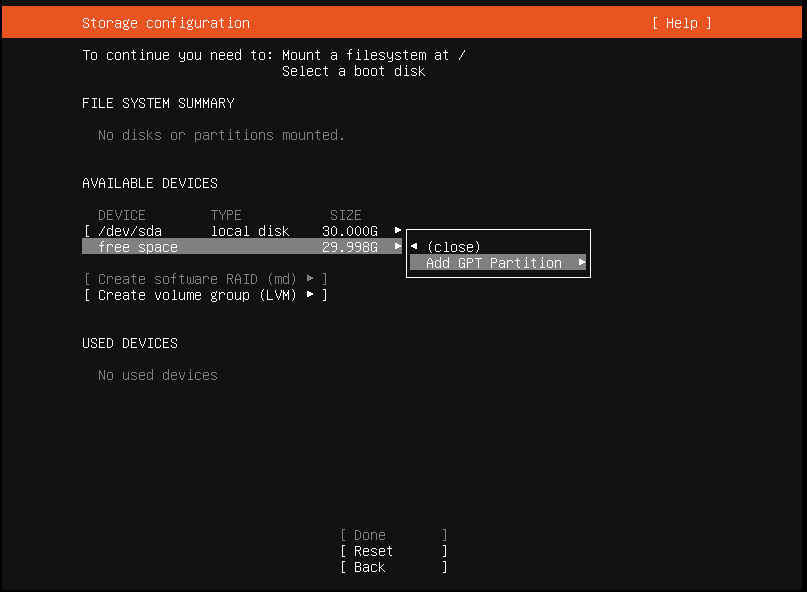Click the TYPE column header

click(x=226, y=215)
